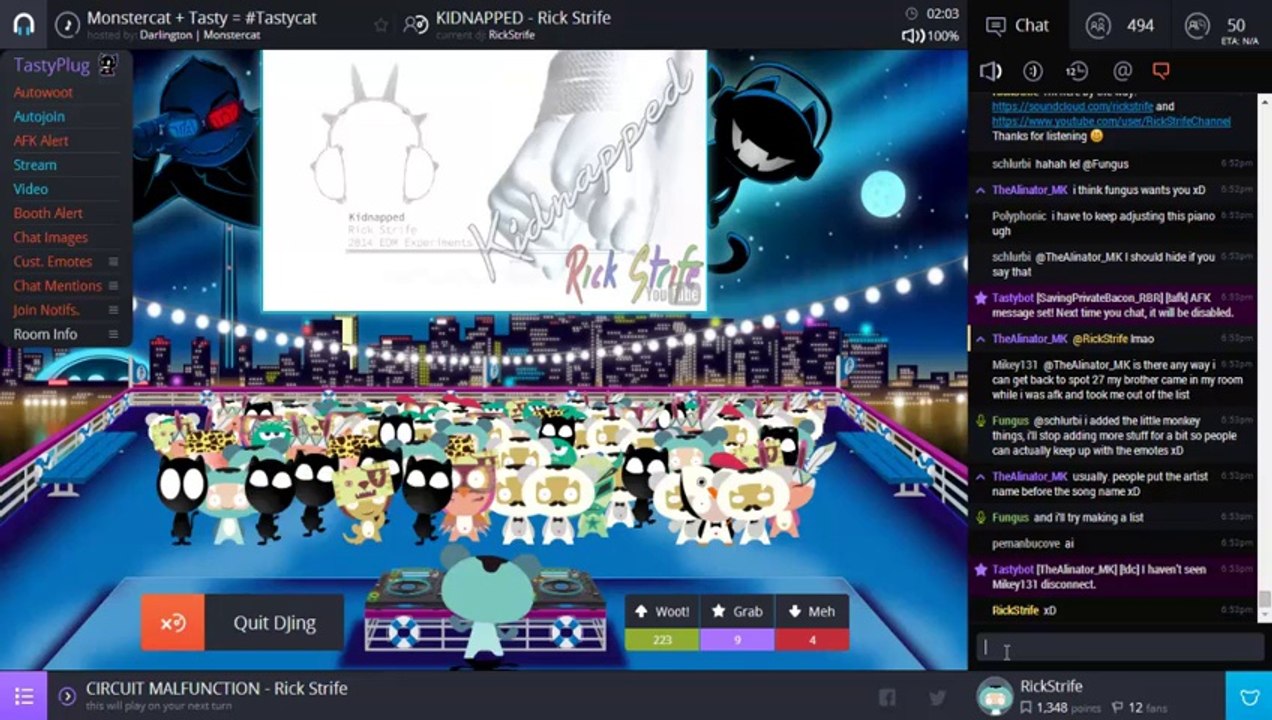Open the plug.dj headphones logo menu

pos(24,24)
